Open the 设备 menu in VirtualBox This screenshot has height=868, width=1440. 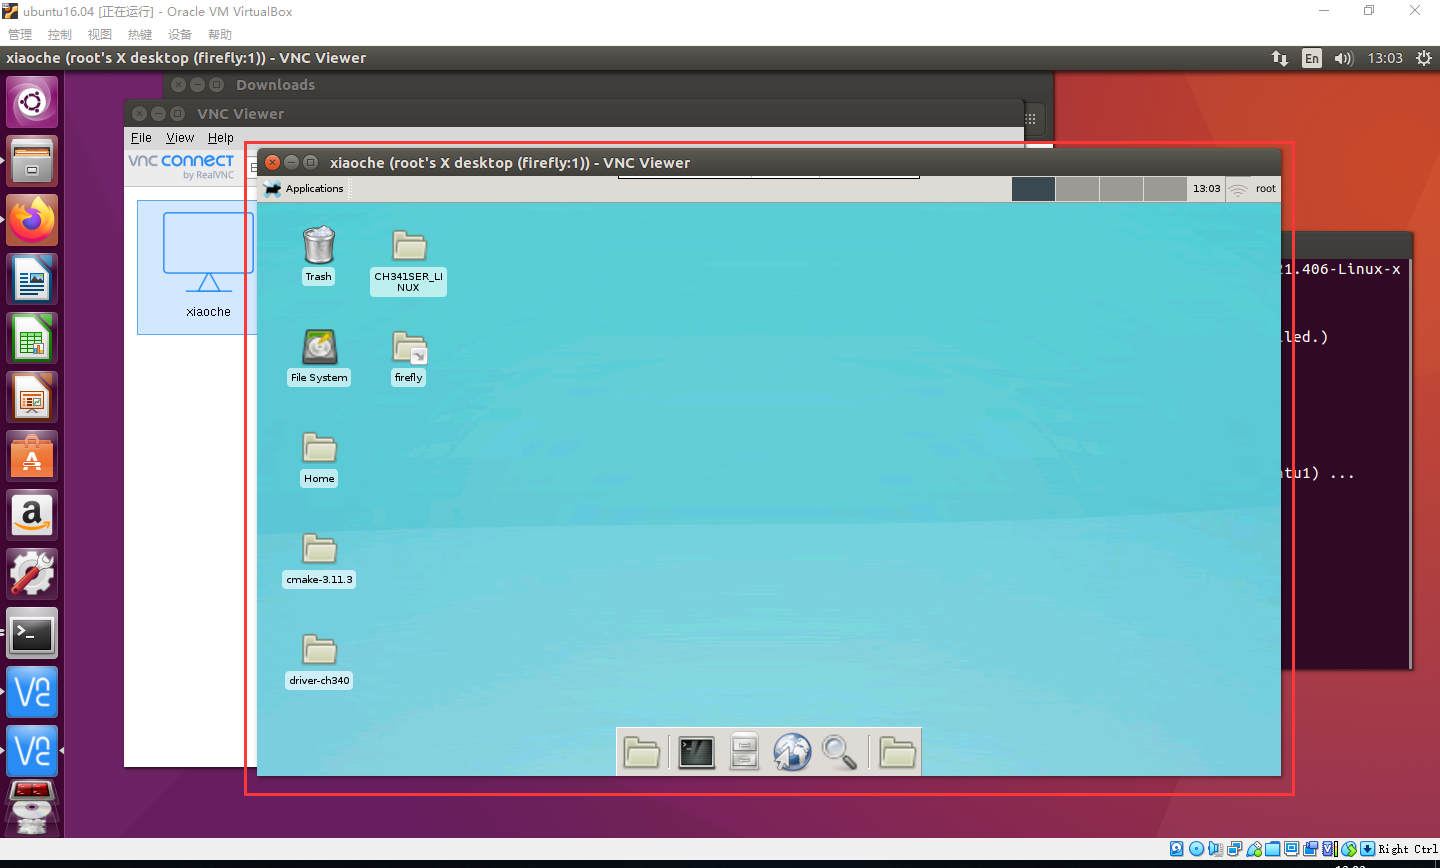point(180,33)
